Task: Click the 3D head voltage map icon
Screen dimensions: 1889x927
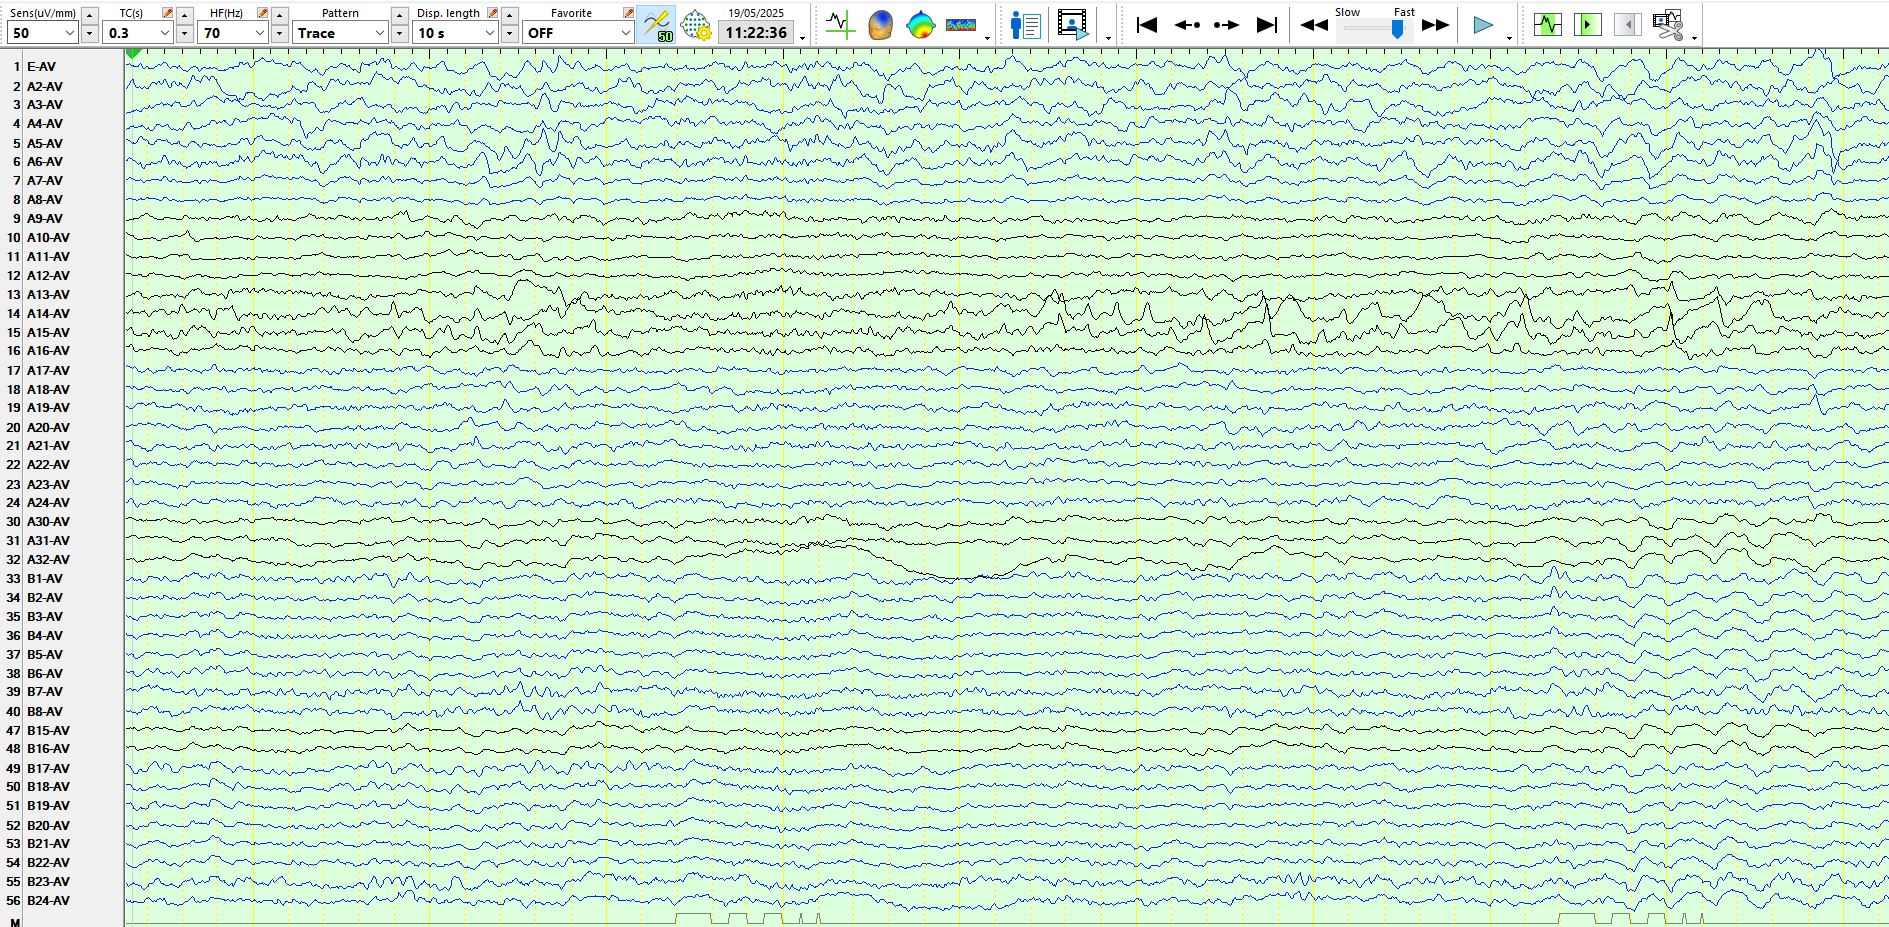Action: 880,25
